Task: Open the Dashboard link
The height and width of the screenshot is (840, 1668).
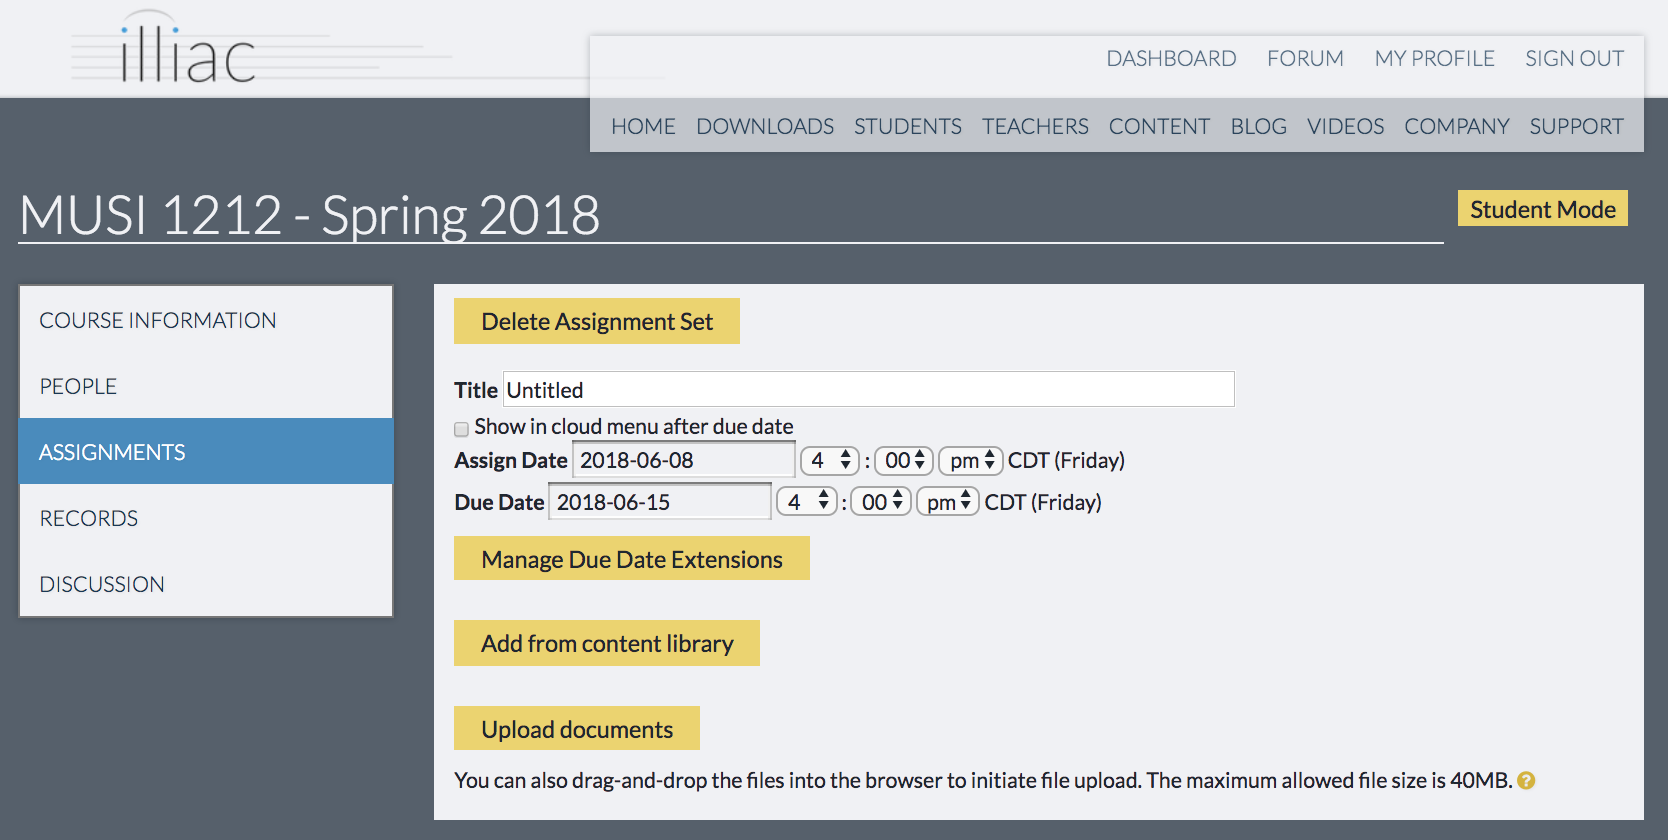Action: click(x=1171, y=58)
